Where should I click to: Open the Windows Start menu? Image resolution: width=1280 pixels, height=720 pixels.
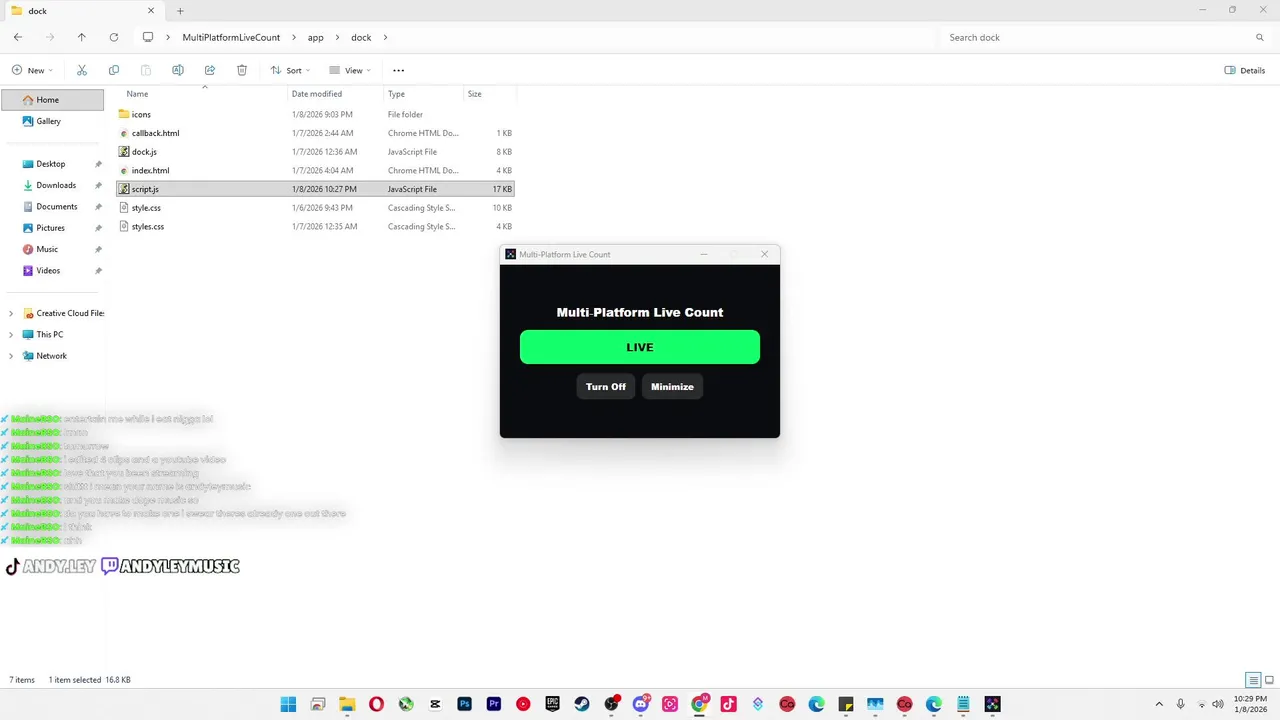pos(288,704)
